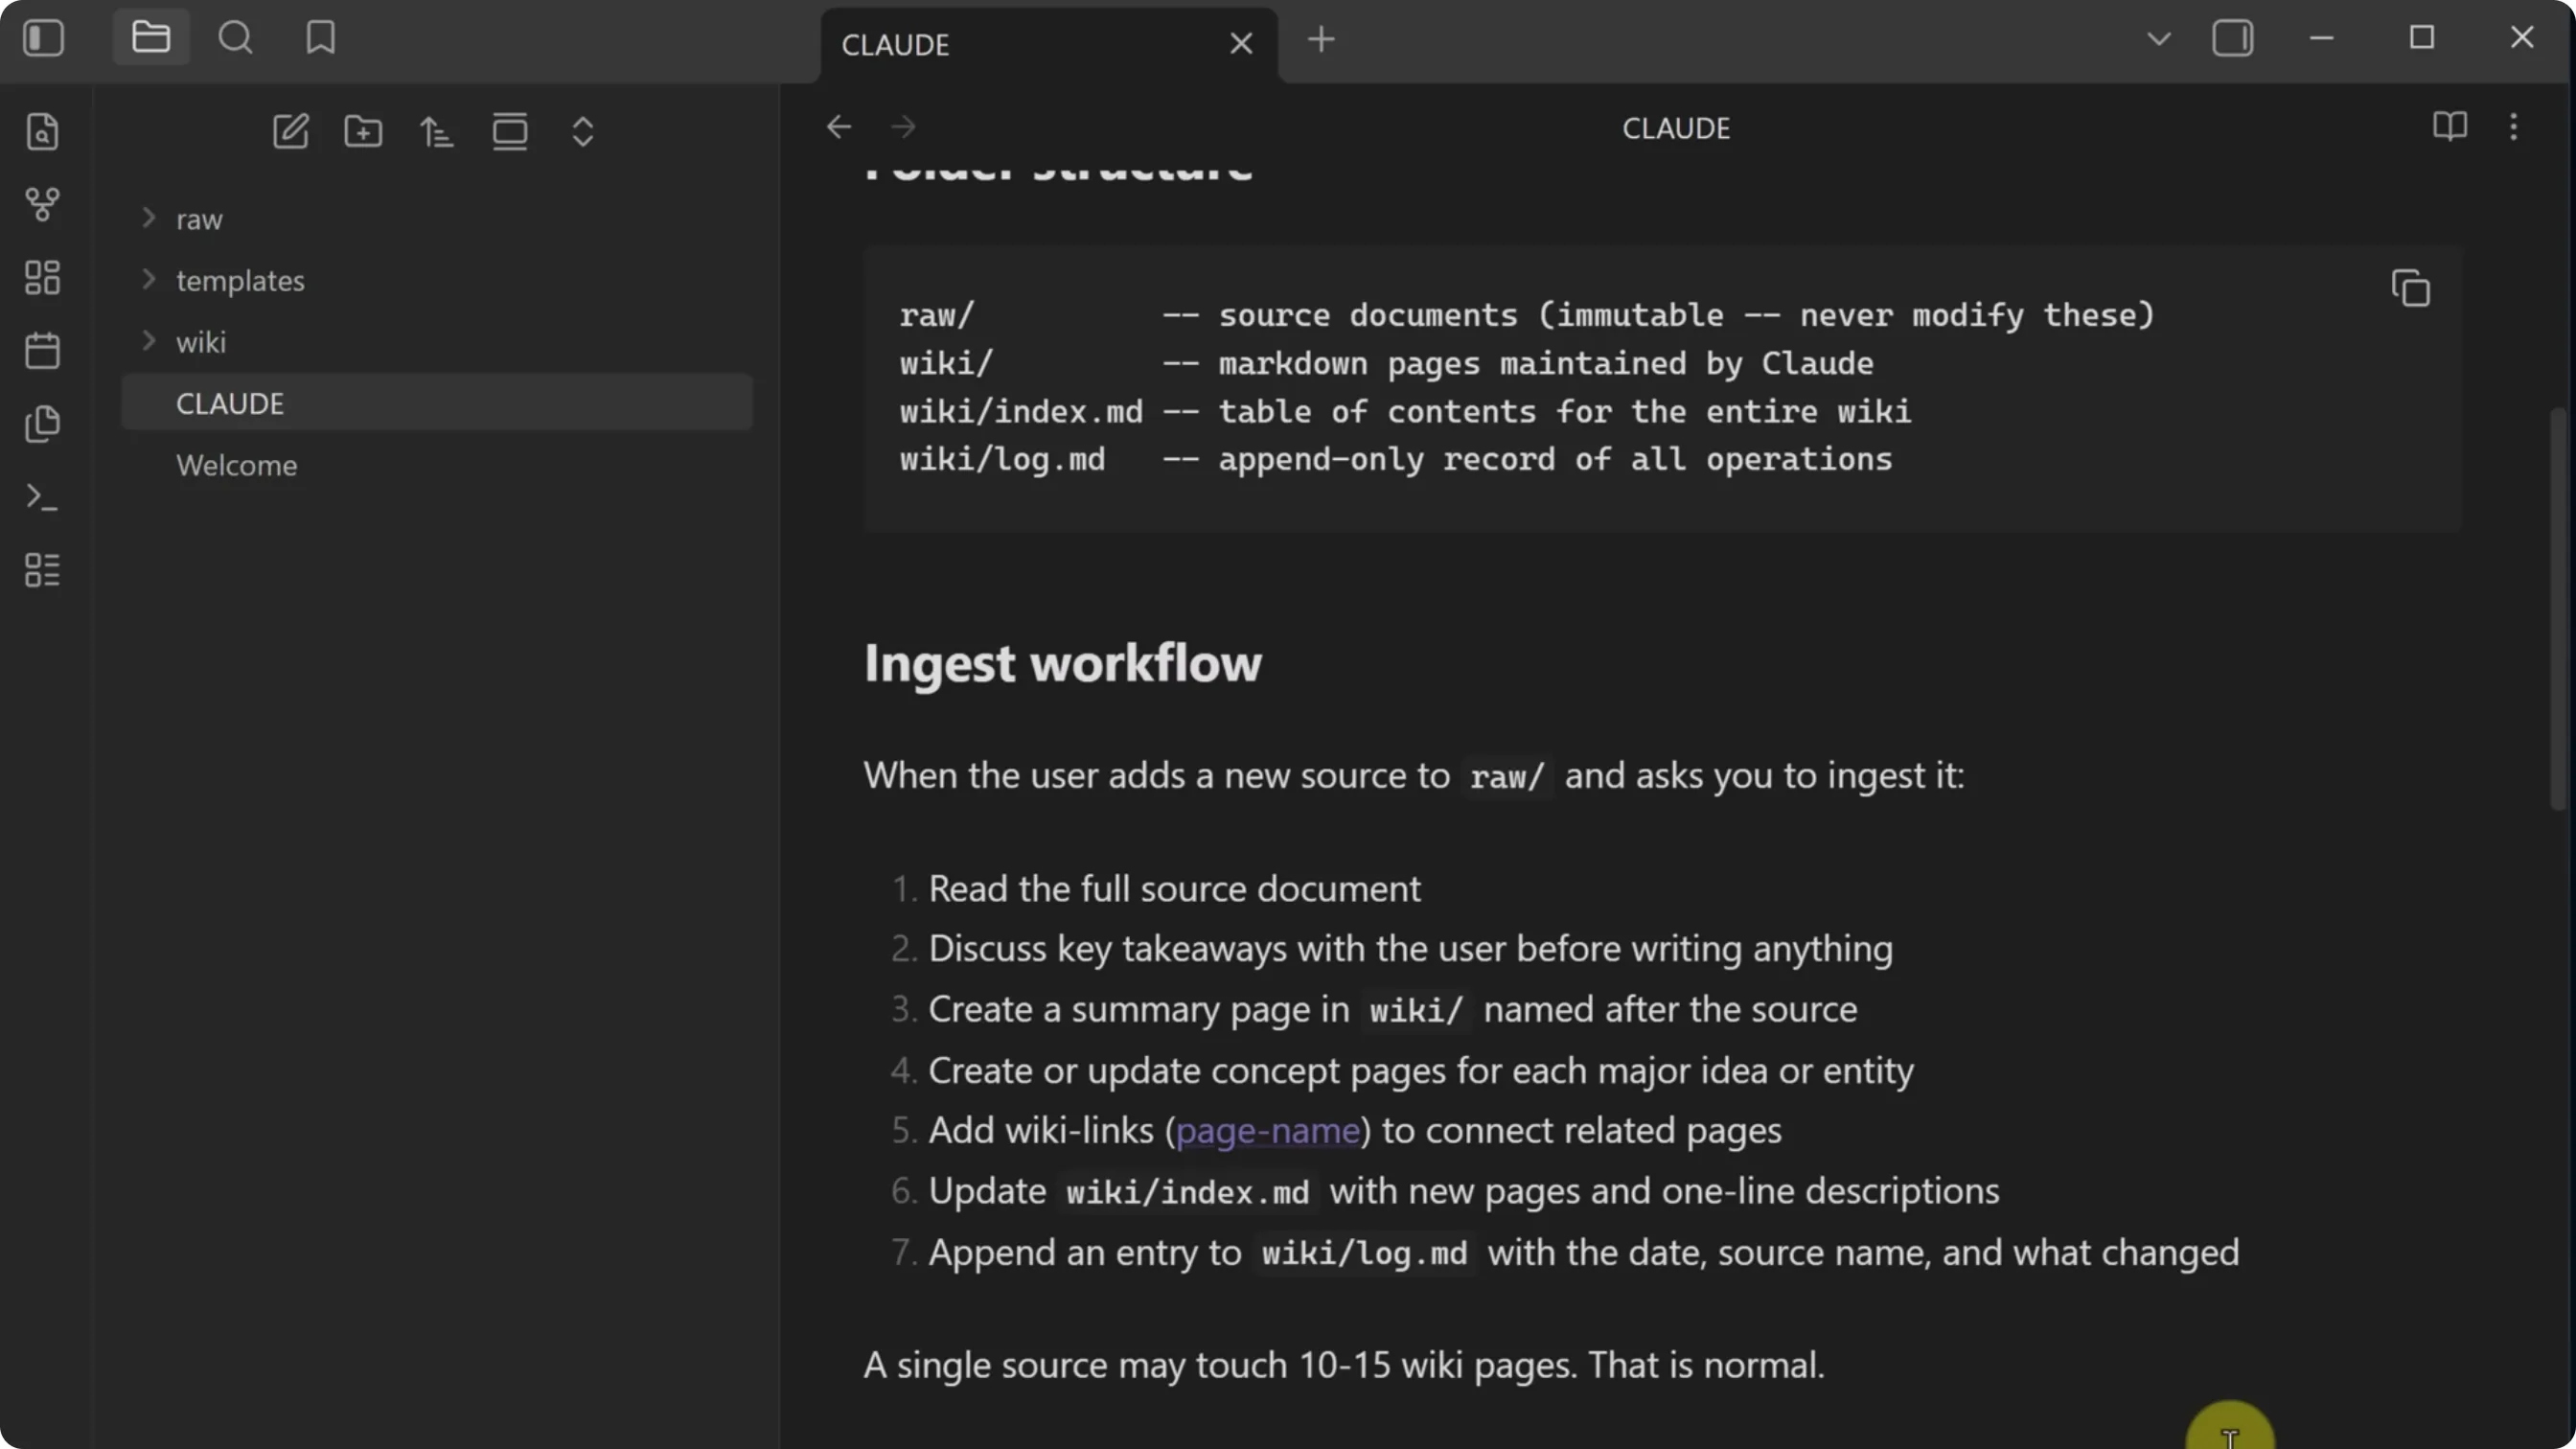This screenshot has width=2576, height=1449.
Task: Open the command palette terminal icon
Action: point(42,497)
